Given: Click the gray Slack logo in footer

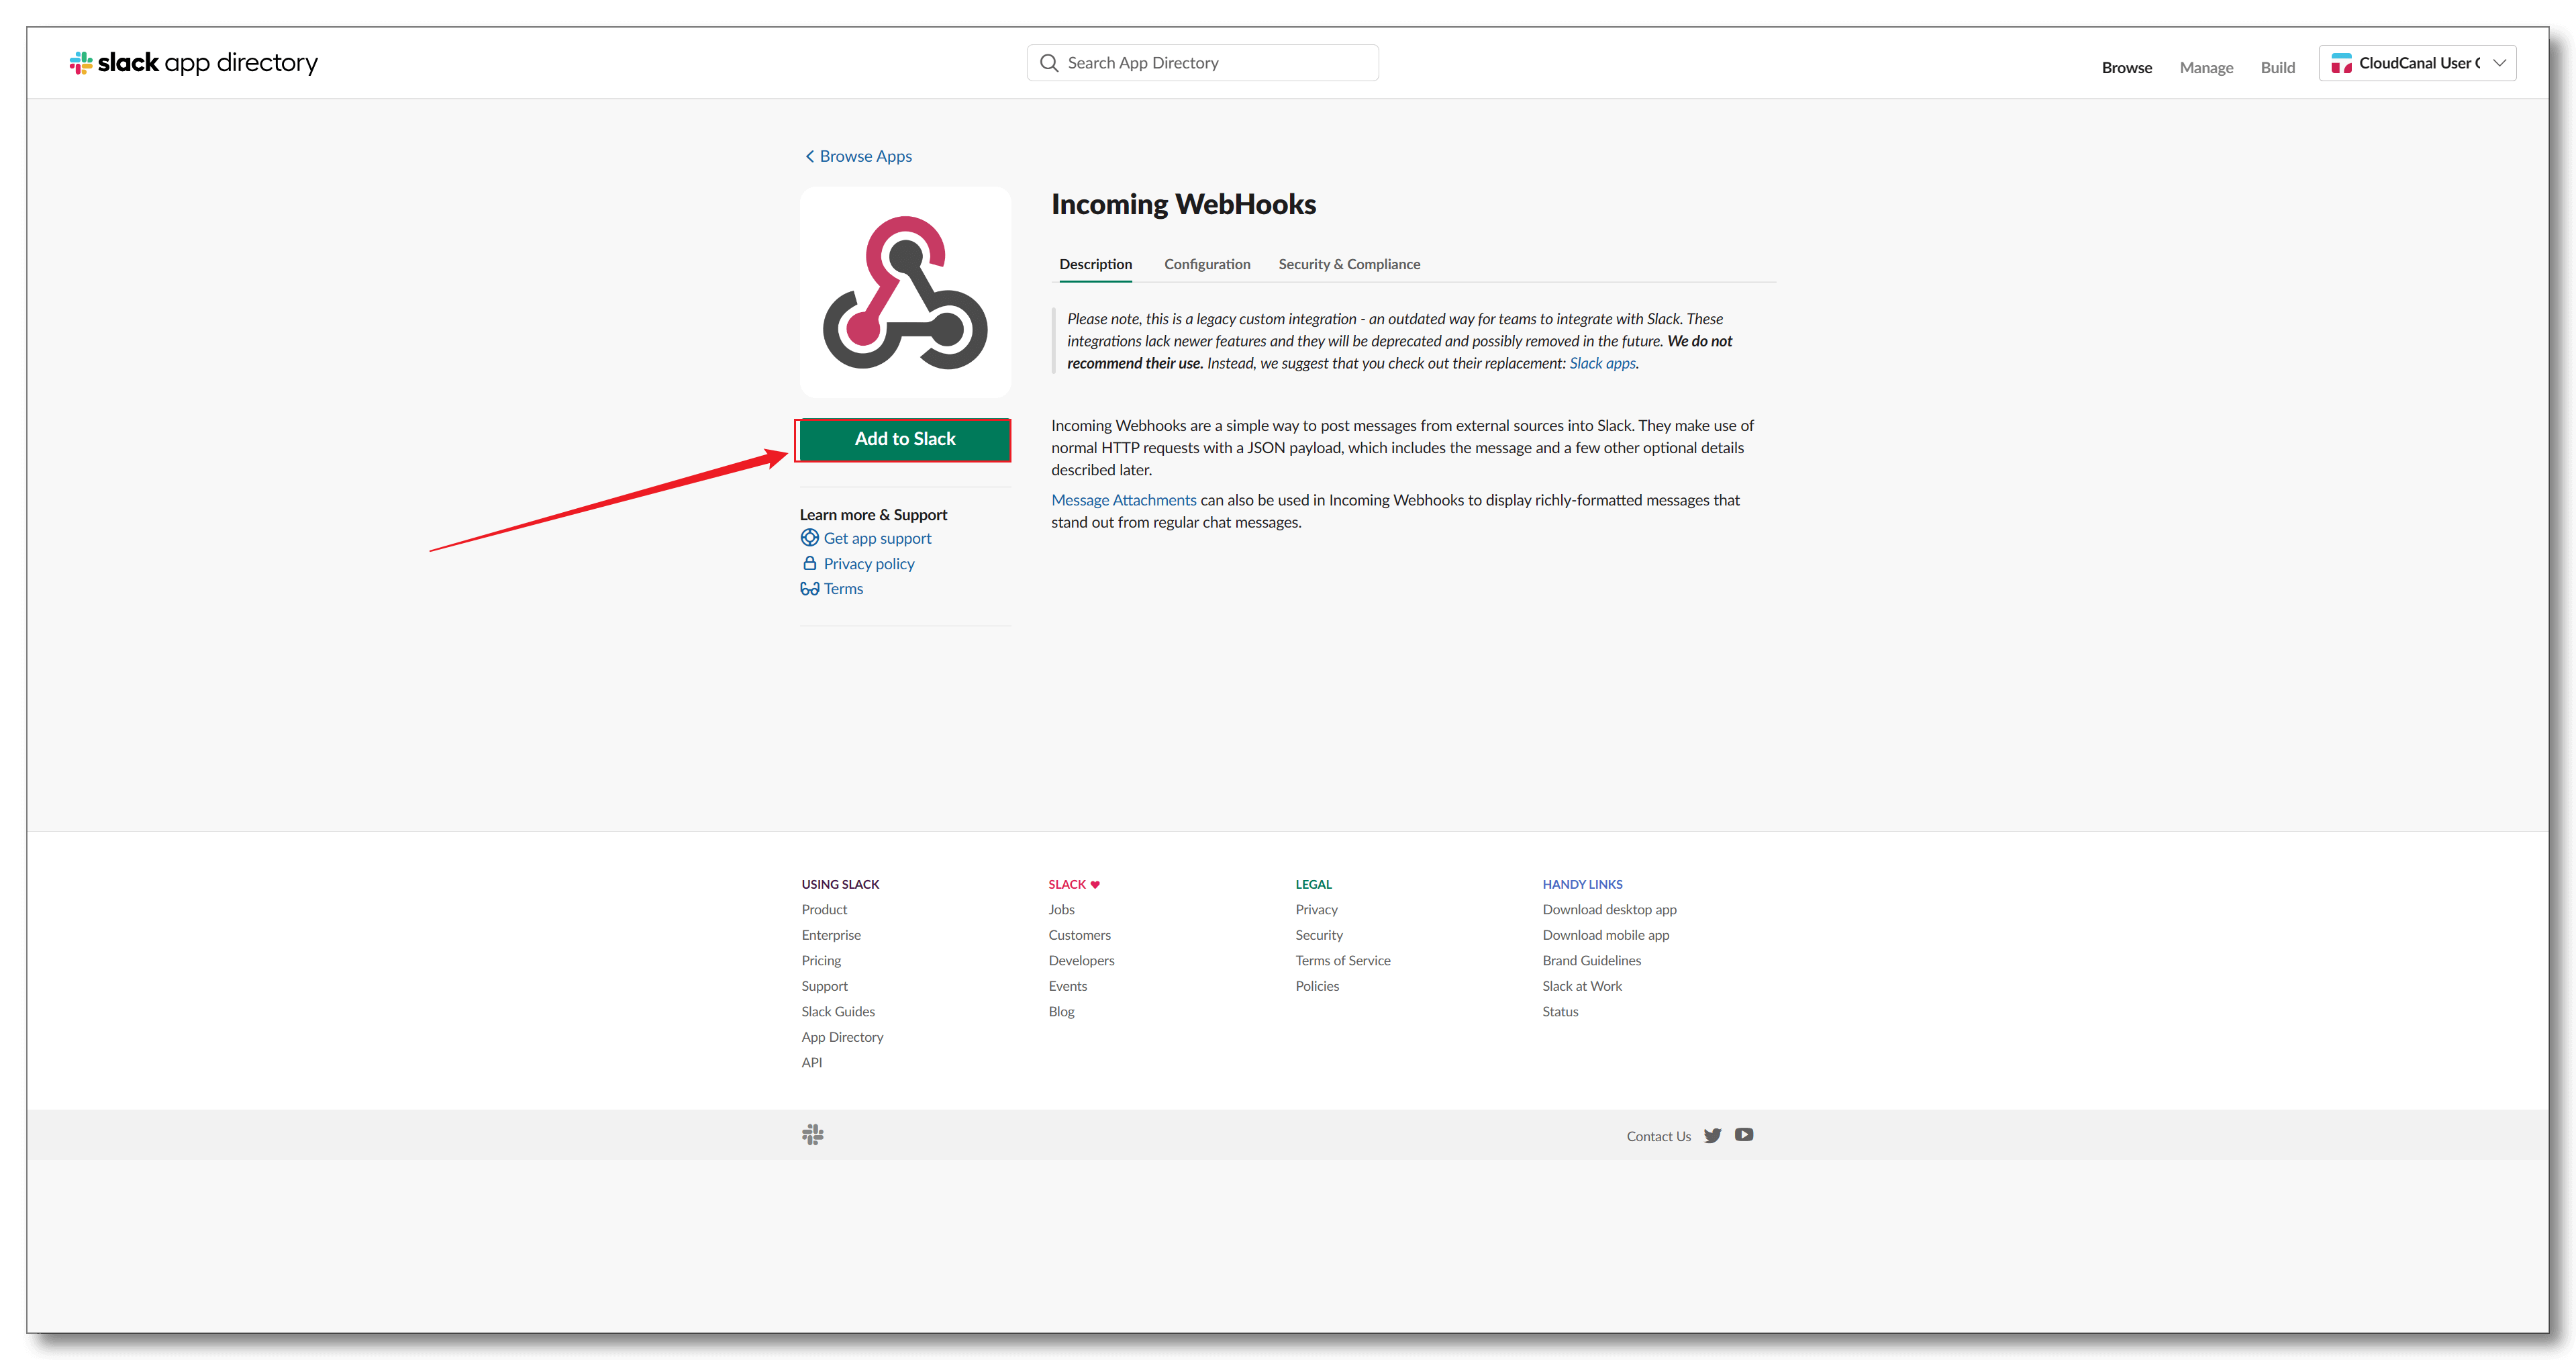Looking at the screenshot, I should point(813,1135).
